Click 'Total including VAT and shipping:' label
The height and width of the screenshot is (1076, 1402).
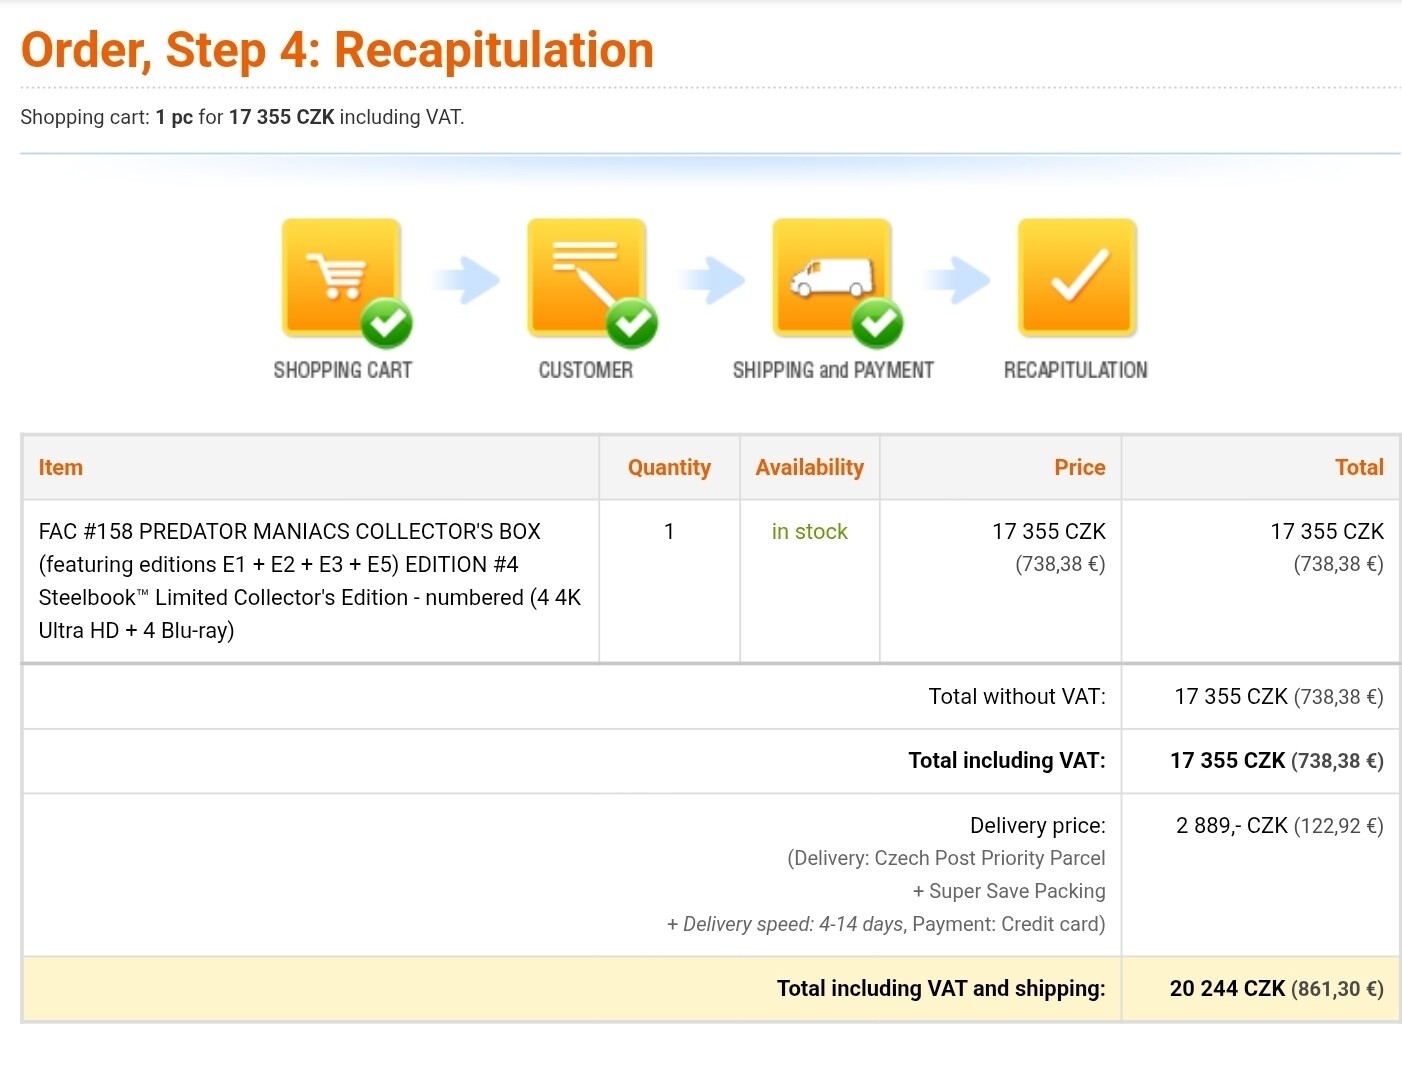pos(941,988)
